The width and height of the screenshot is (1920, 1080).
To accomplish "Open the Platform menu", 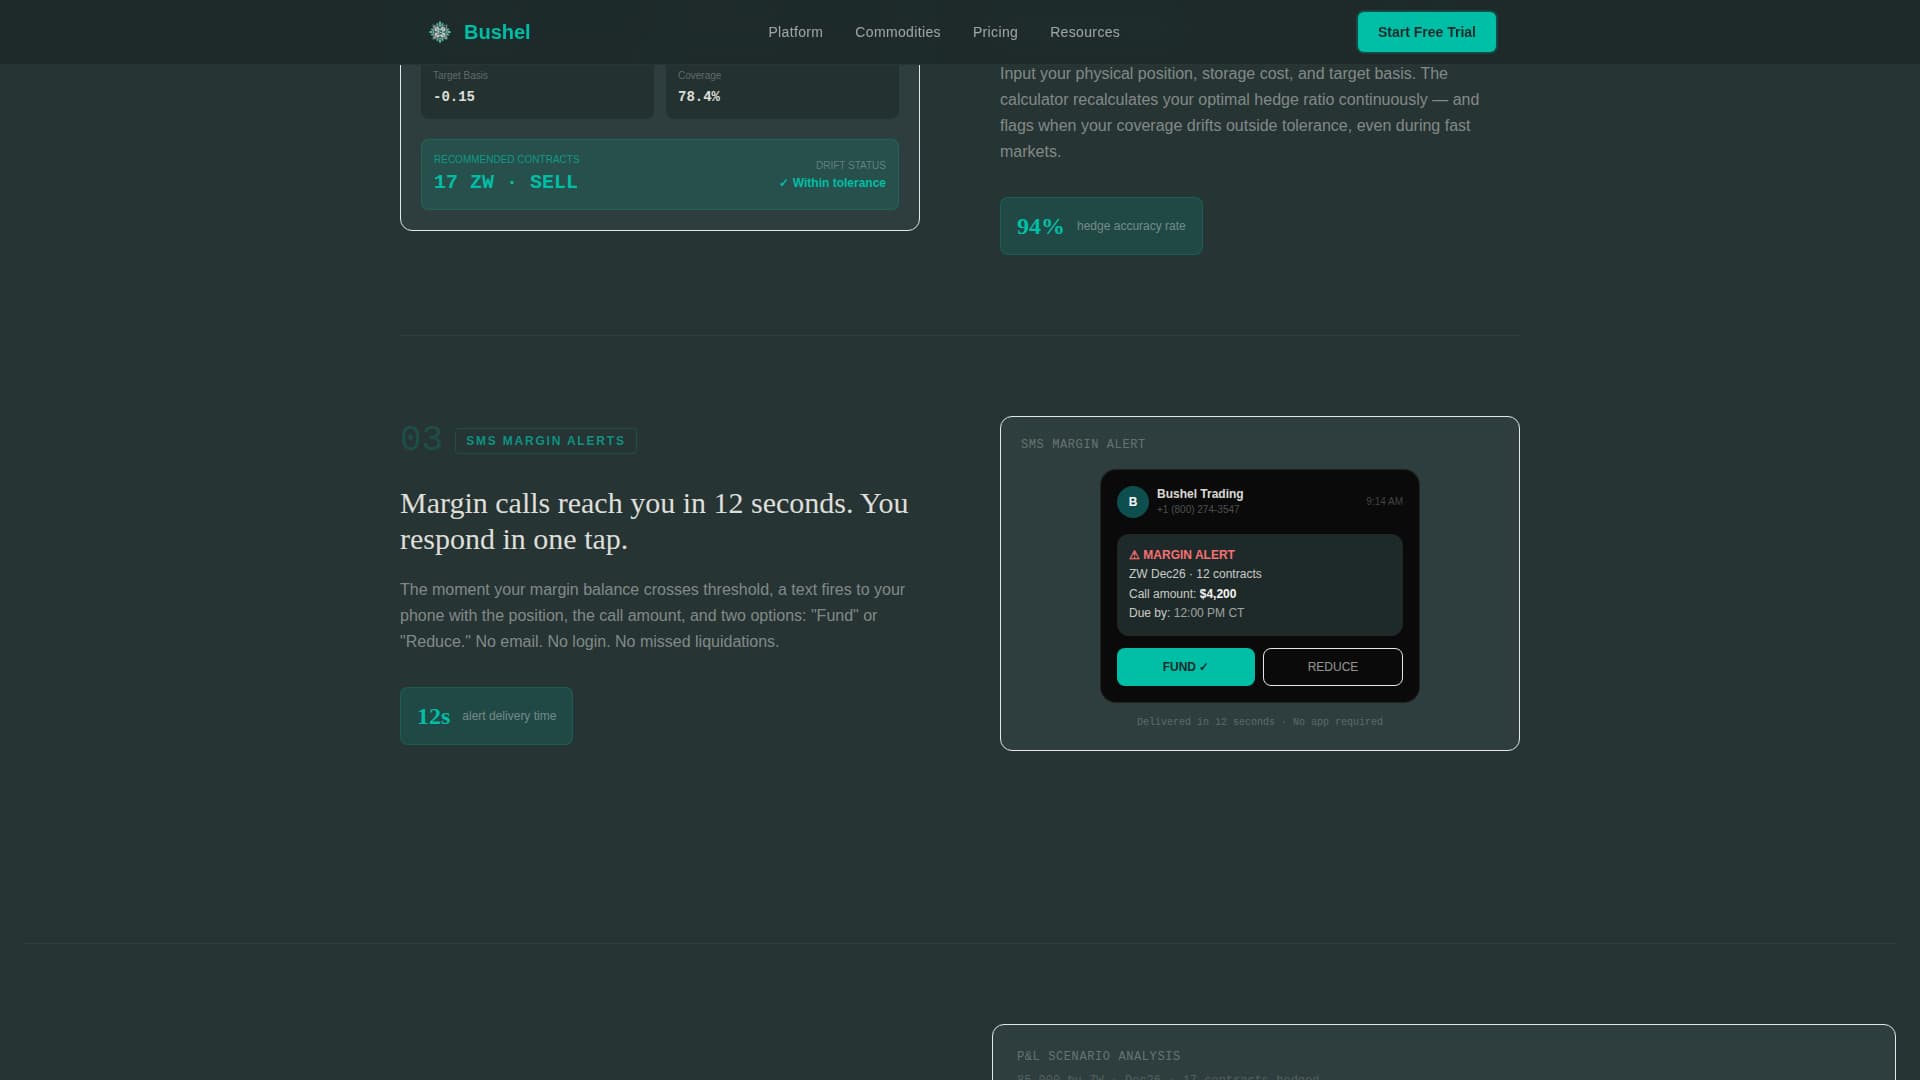I will point(795,32).
